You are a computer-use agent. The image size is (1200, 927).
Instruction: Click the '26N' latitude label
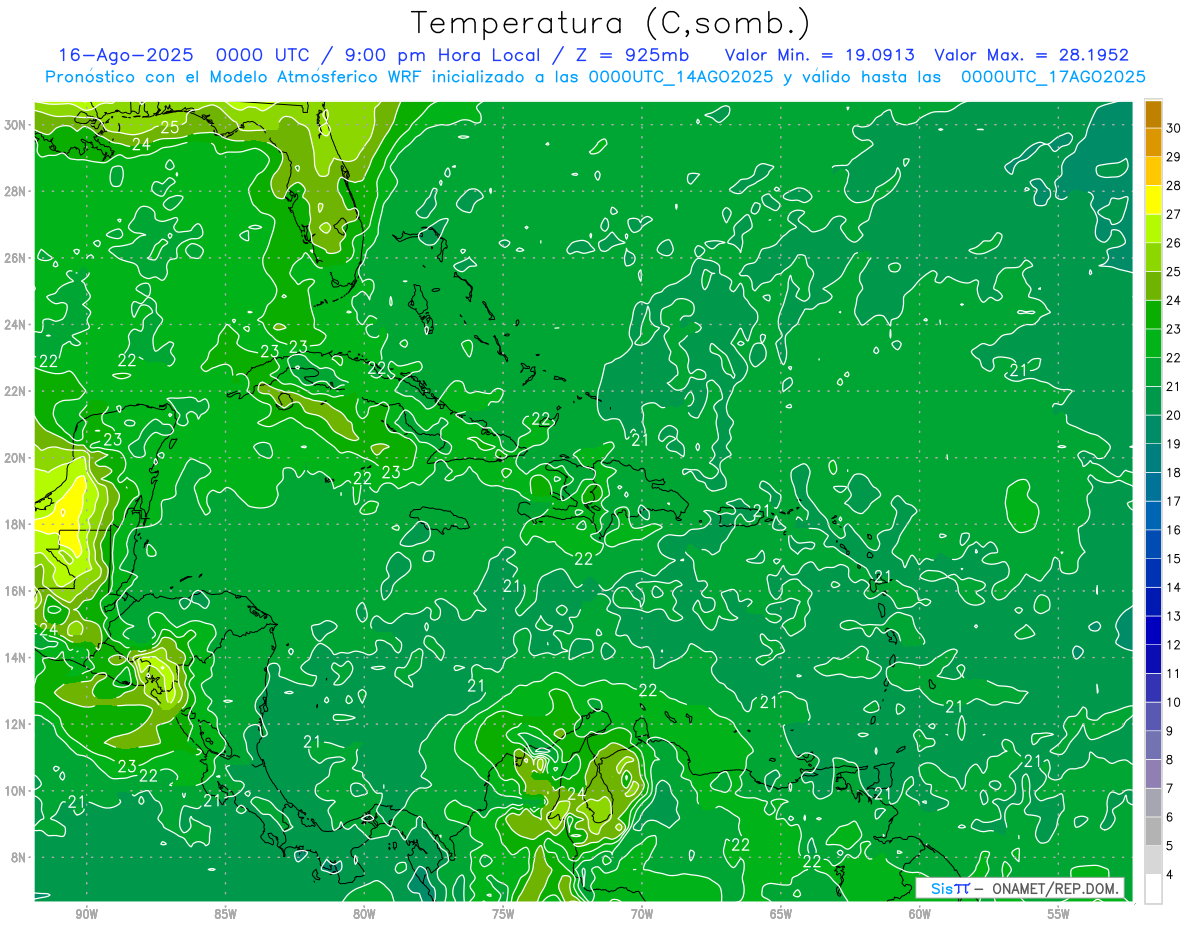[17, 258]
